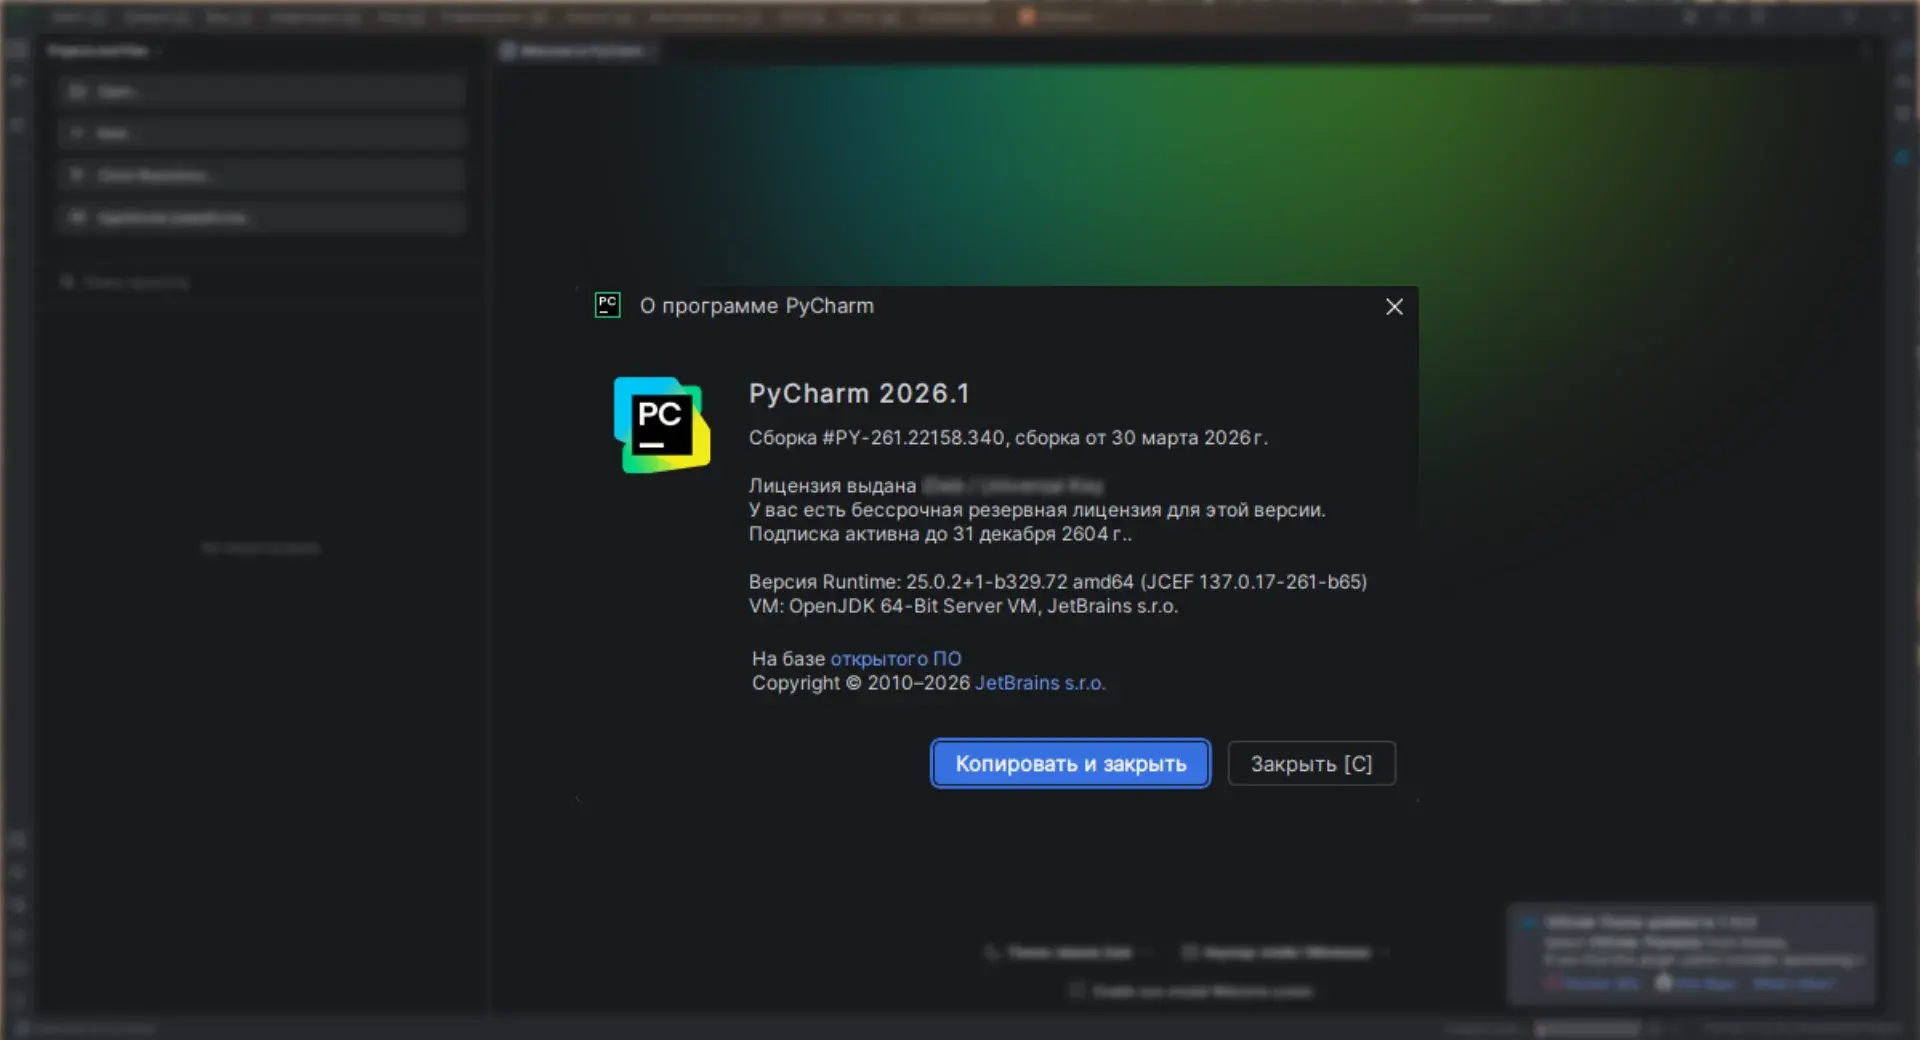Click the plus icon on the New button
Image resolution: width=1920 pixels, height=1040 pixels.
(x=78, y=134)
